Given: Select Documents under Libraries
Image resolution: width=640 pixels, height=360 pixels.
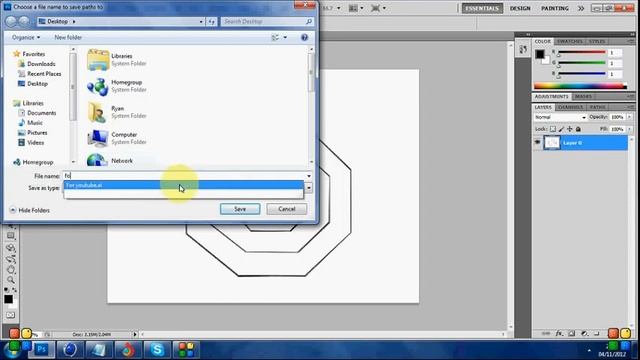Looking at the screenshot, I should coord(37,113).
